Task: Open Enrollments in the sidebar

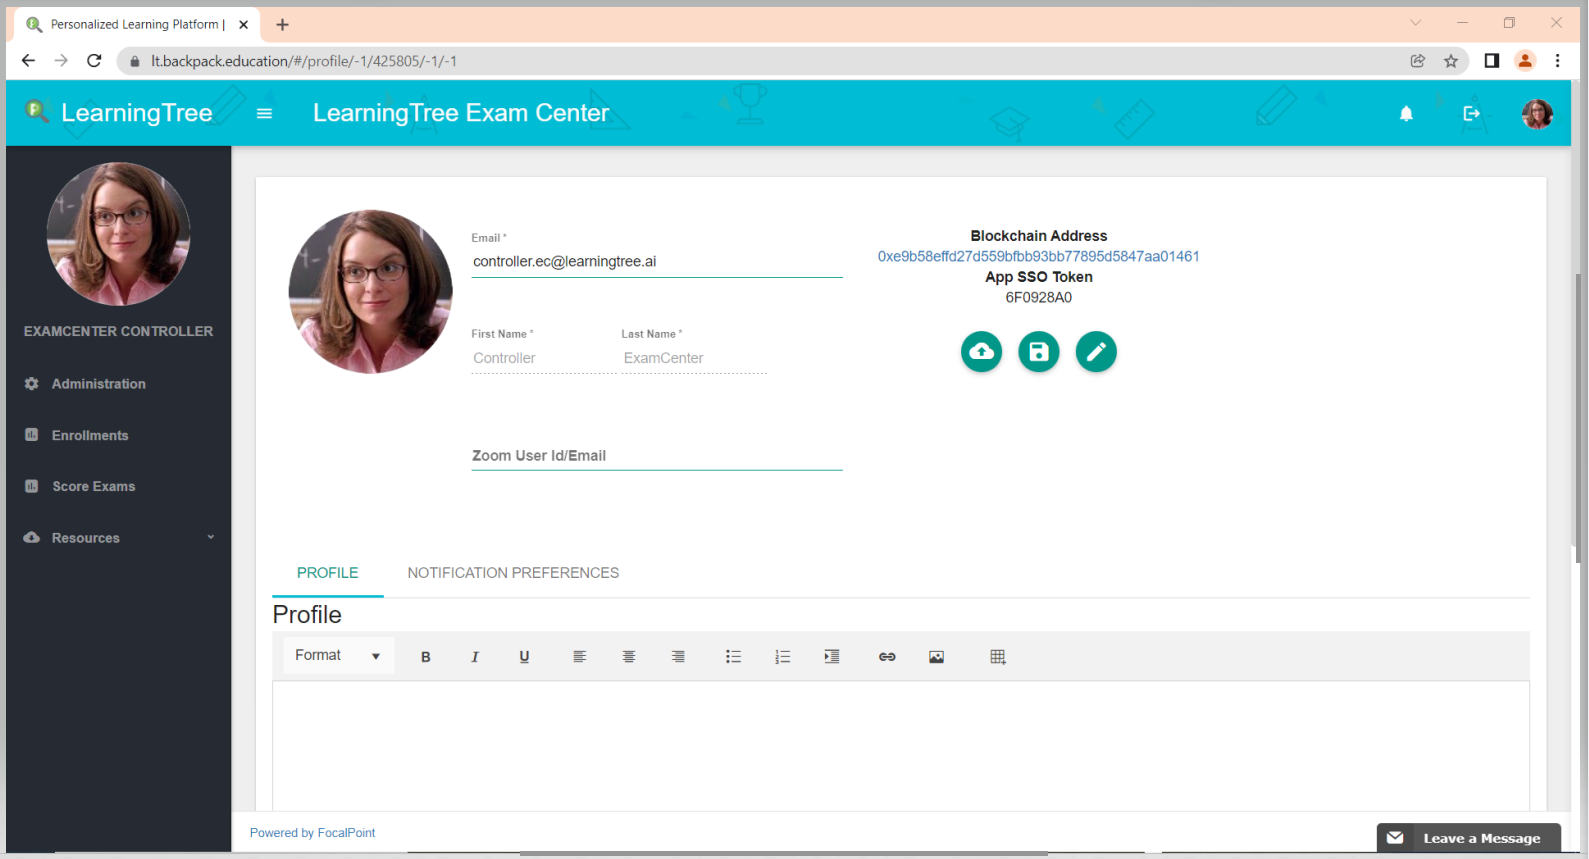Action: (90, 436)
